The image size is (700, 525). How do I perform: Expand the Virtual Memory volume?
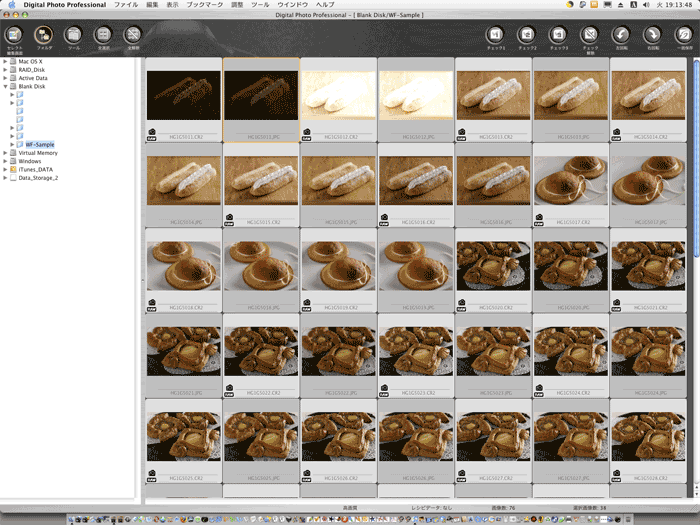5,153
